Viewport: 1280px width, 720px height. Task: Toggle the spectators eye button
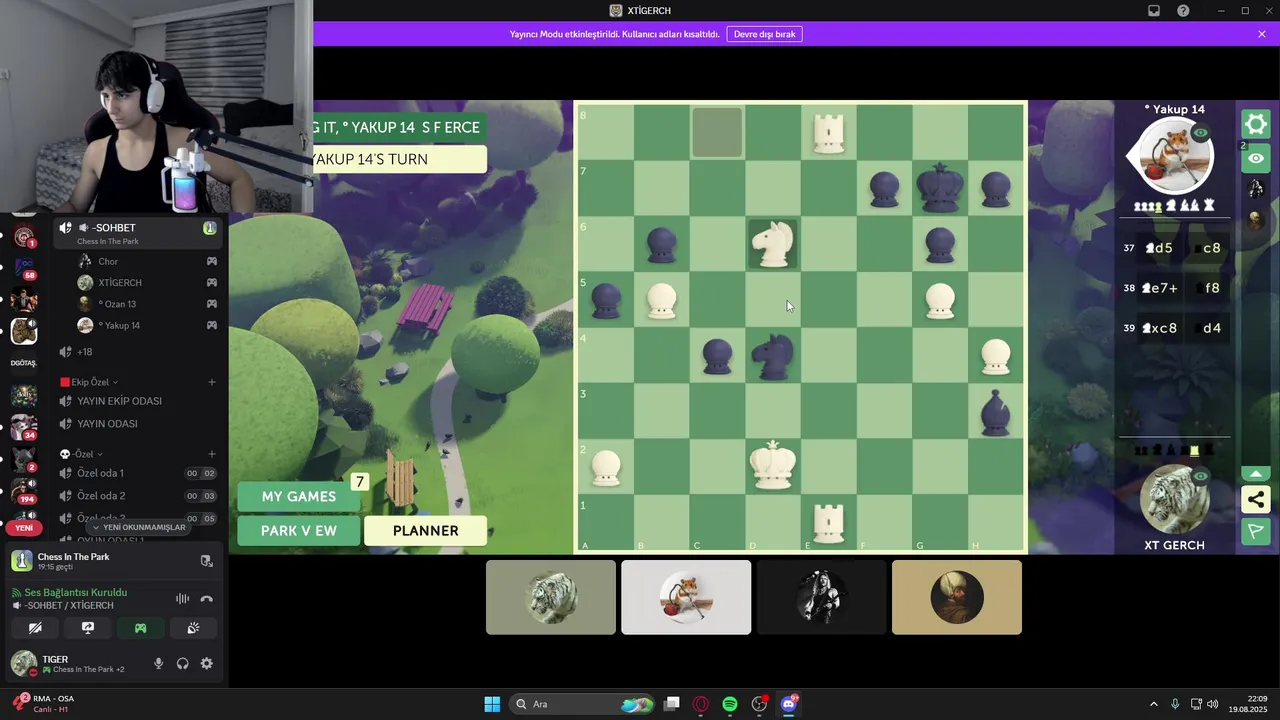click(x=1255, y=158)
